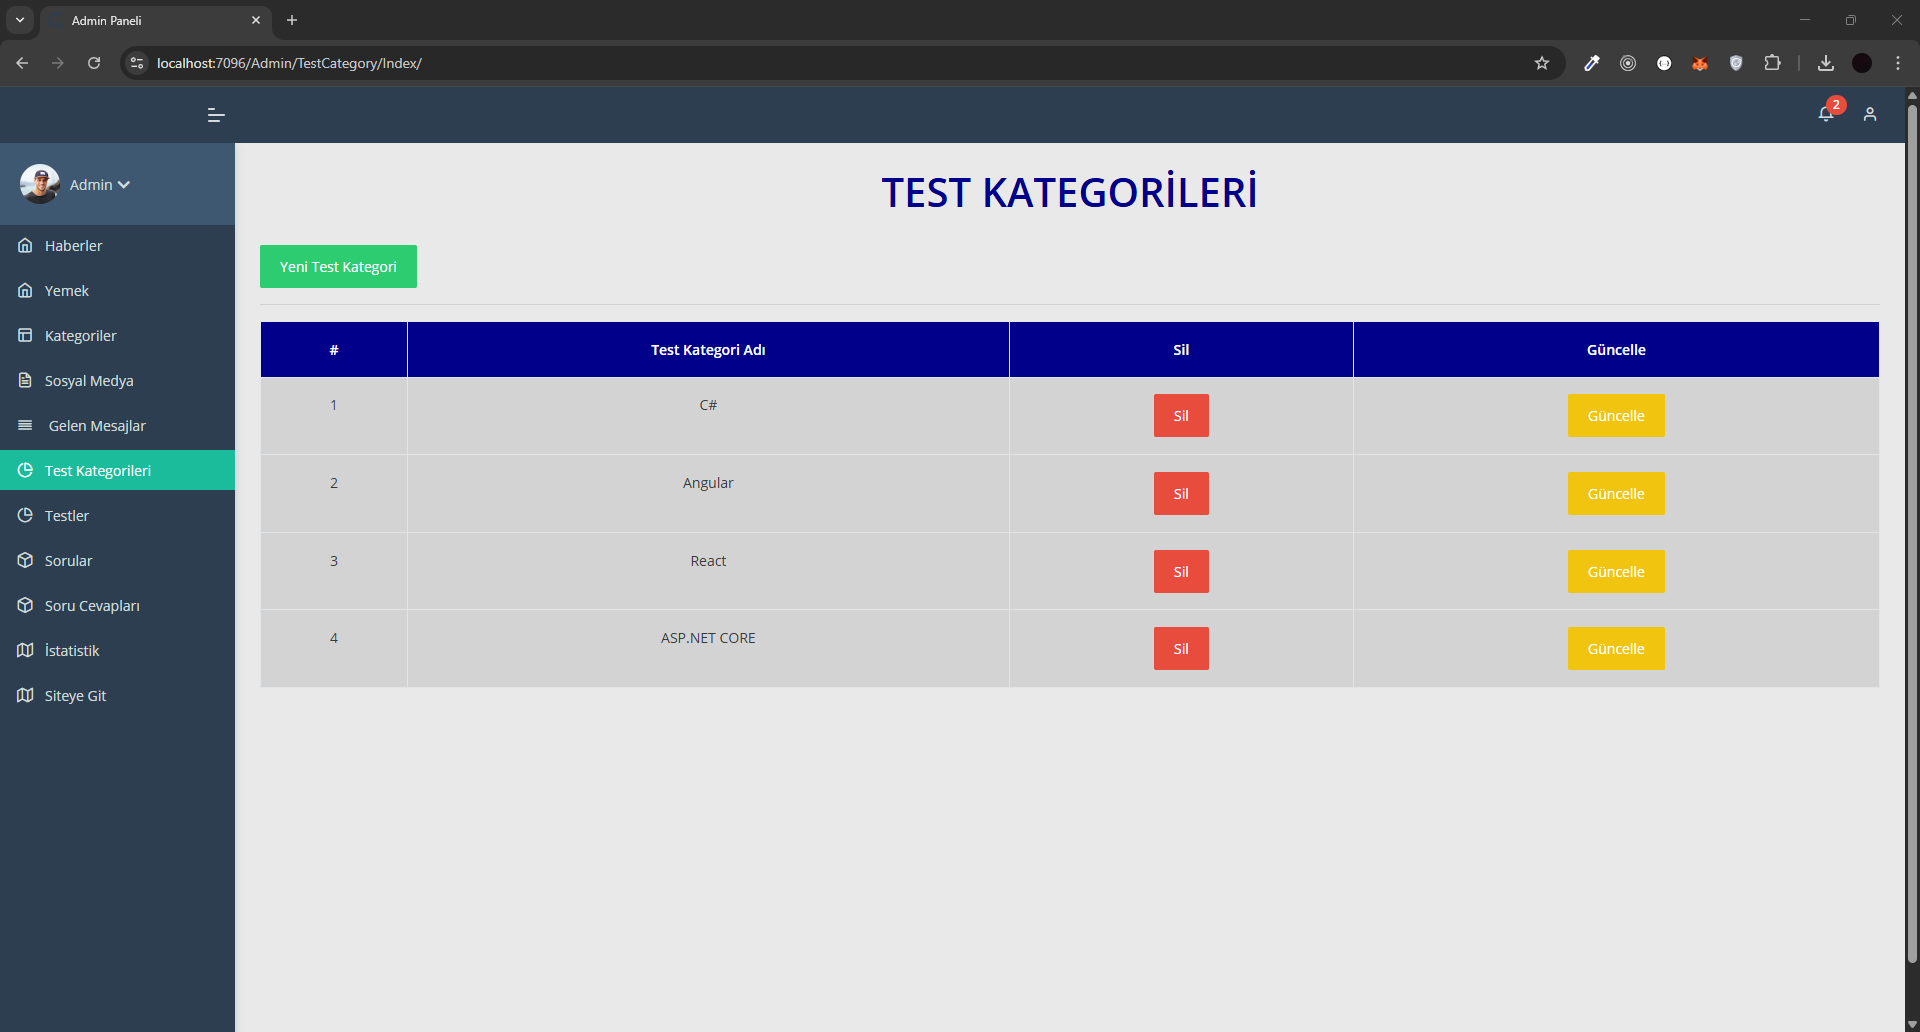This screenshot has height=1032, width=1920.
Task: Open Gelen Mesajlar list icon
Action: (x=25, y=426)
